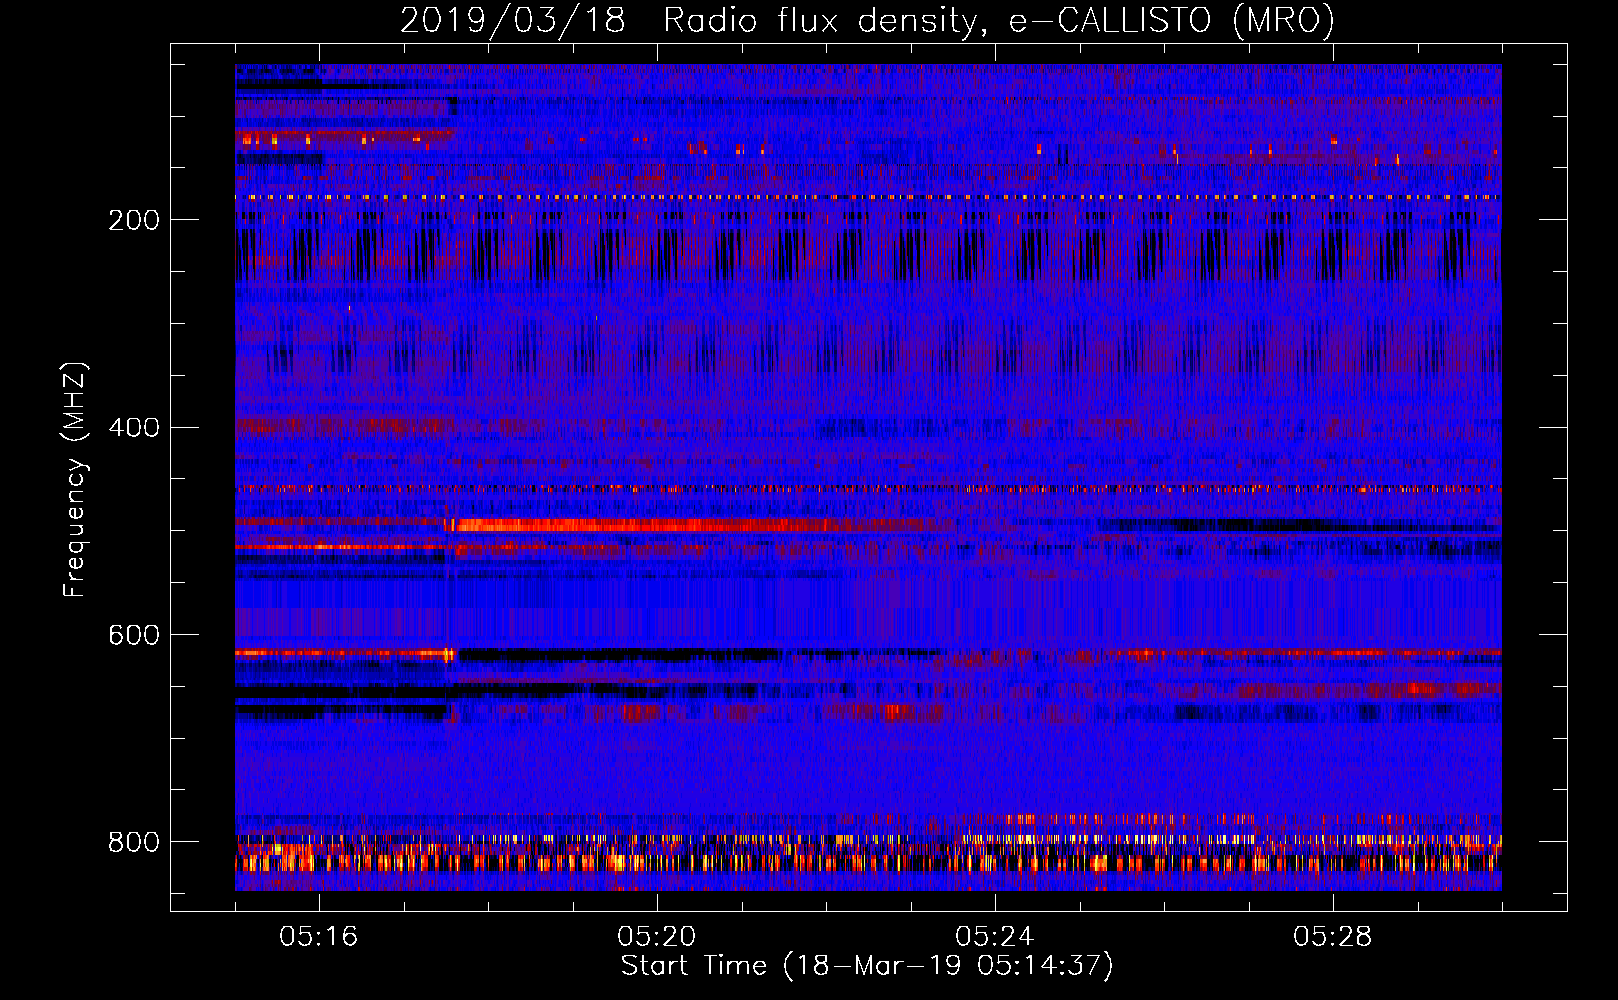The image size is (1618, 1000).
Task: Click the 05:16 time tick label
Action: pyautogui.click(x=319, y=936)
